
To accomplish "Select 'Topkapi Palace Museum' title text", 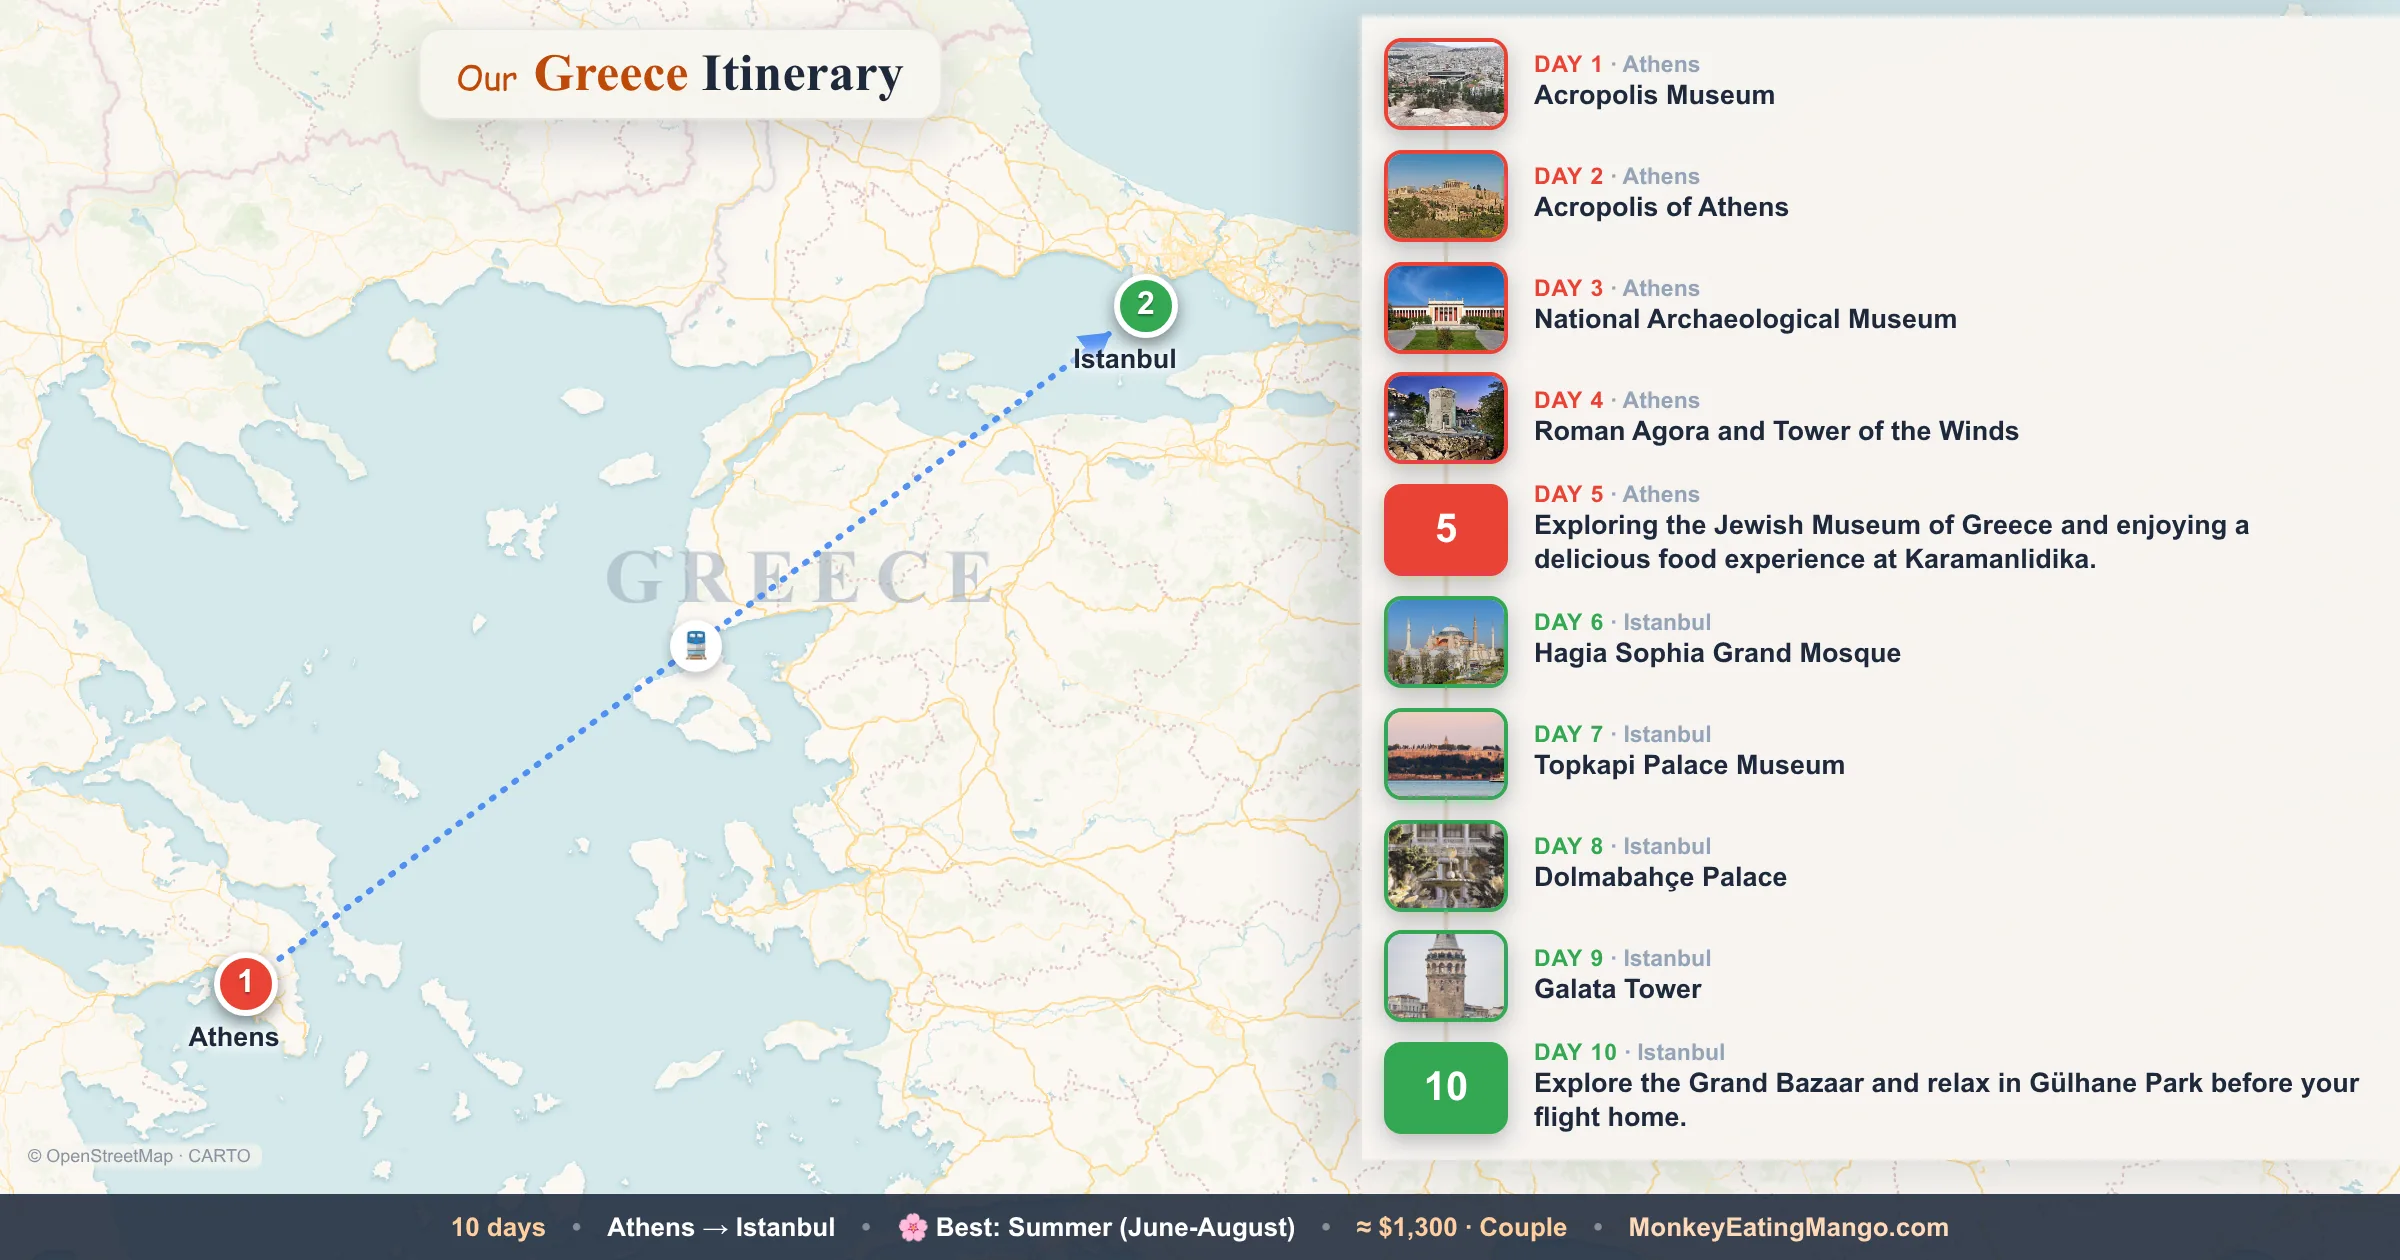I will tap(1689, 765).
